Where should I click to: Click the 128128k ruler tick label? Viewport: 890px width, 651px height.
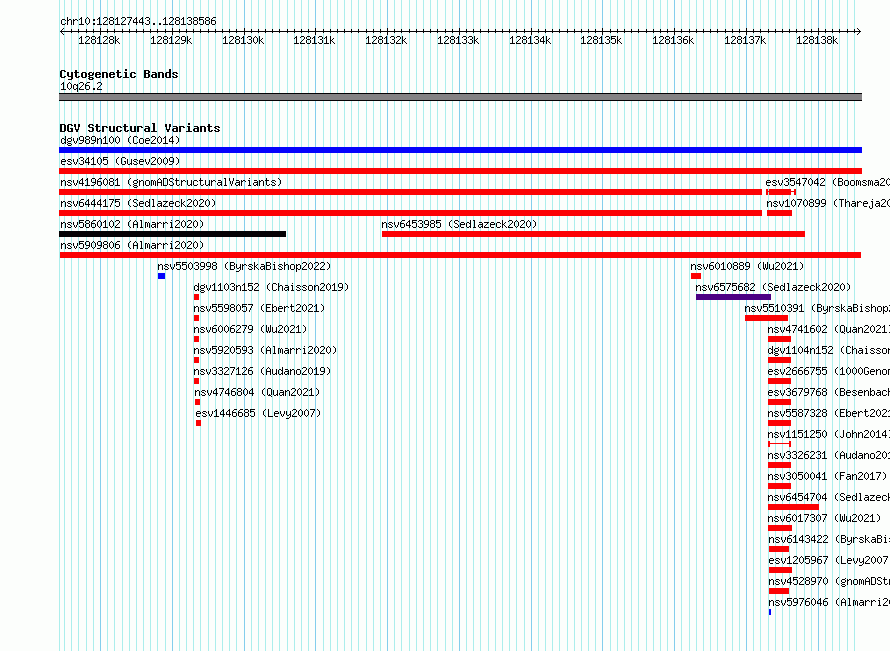click(x=99, y=40)
